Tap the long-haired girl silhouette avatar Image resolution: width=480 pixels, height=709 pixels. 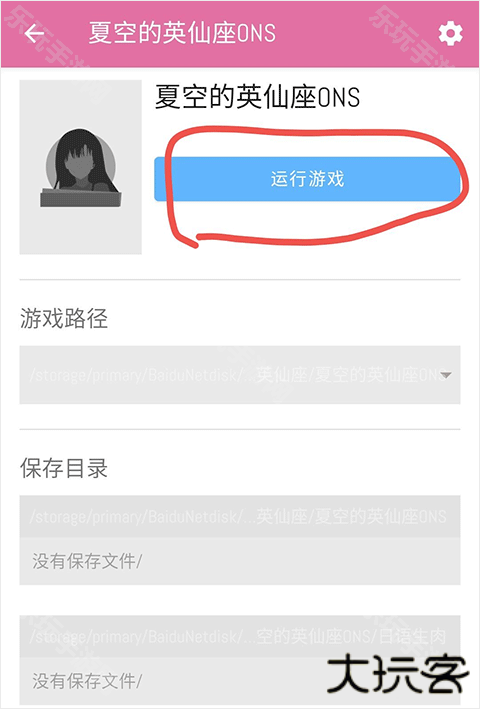[81, 168]
